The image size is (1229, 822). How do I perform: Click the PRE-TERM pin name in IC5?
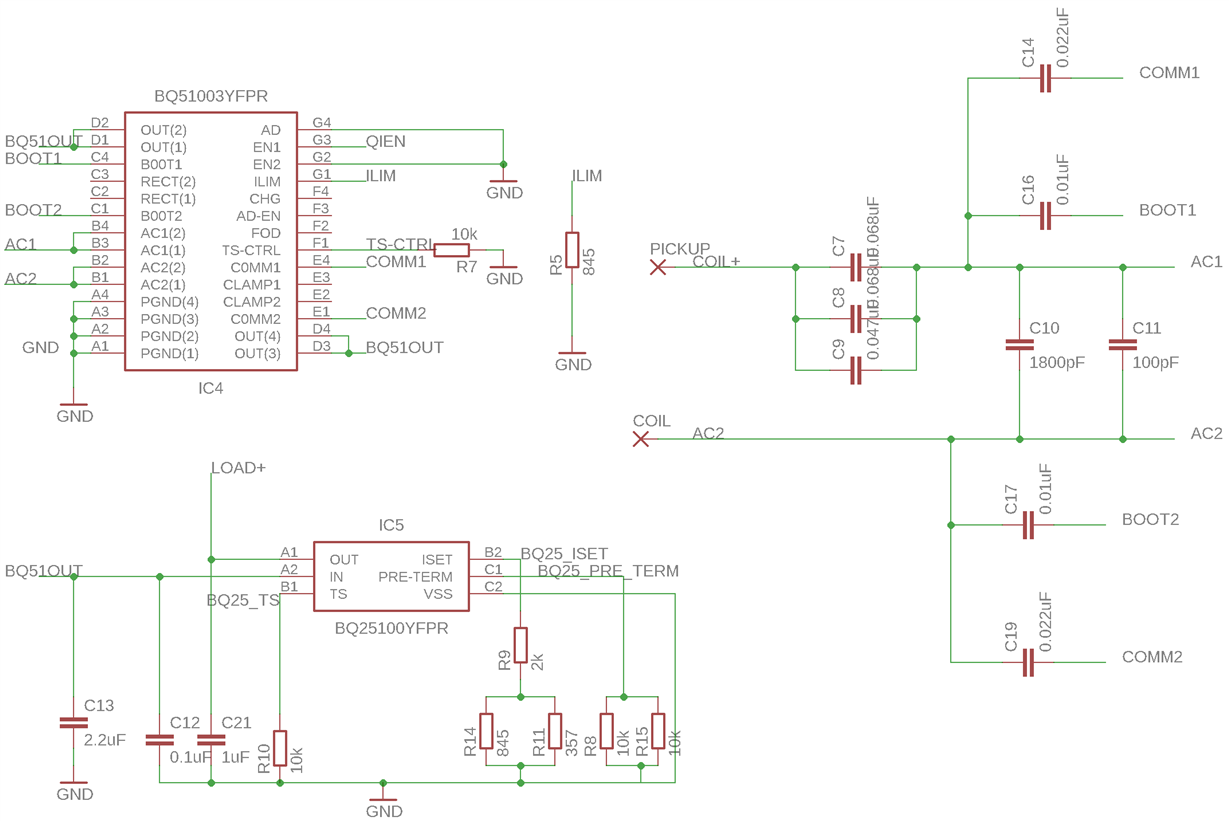click(x=415, y=577)
